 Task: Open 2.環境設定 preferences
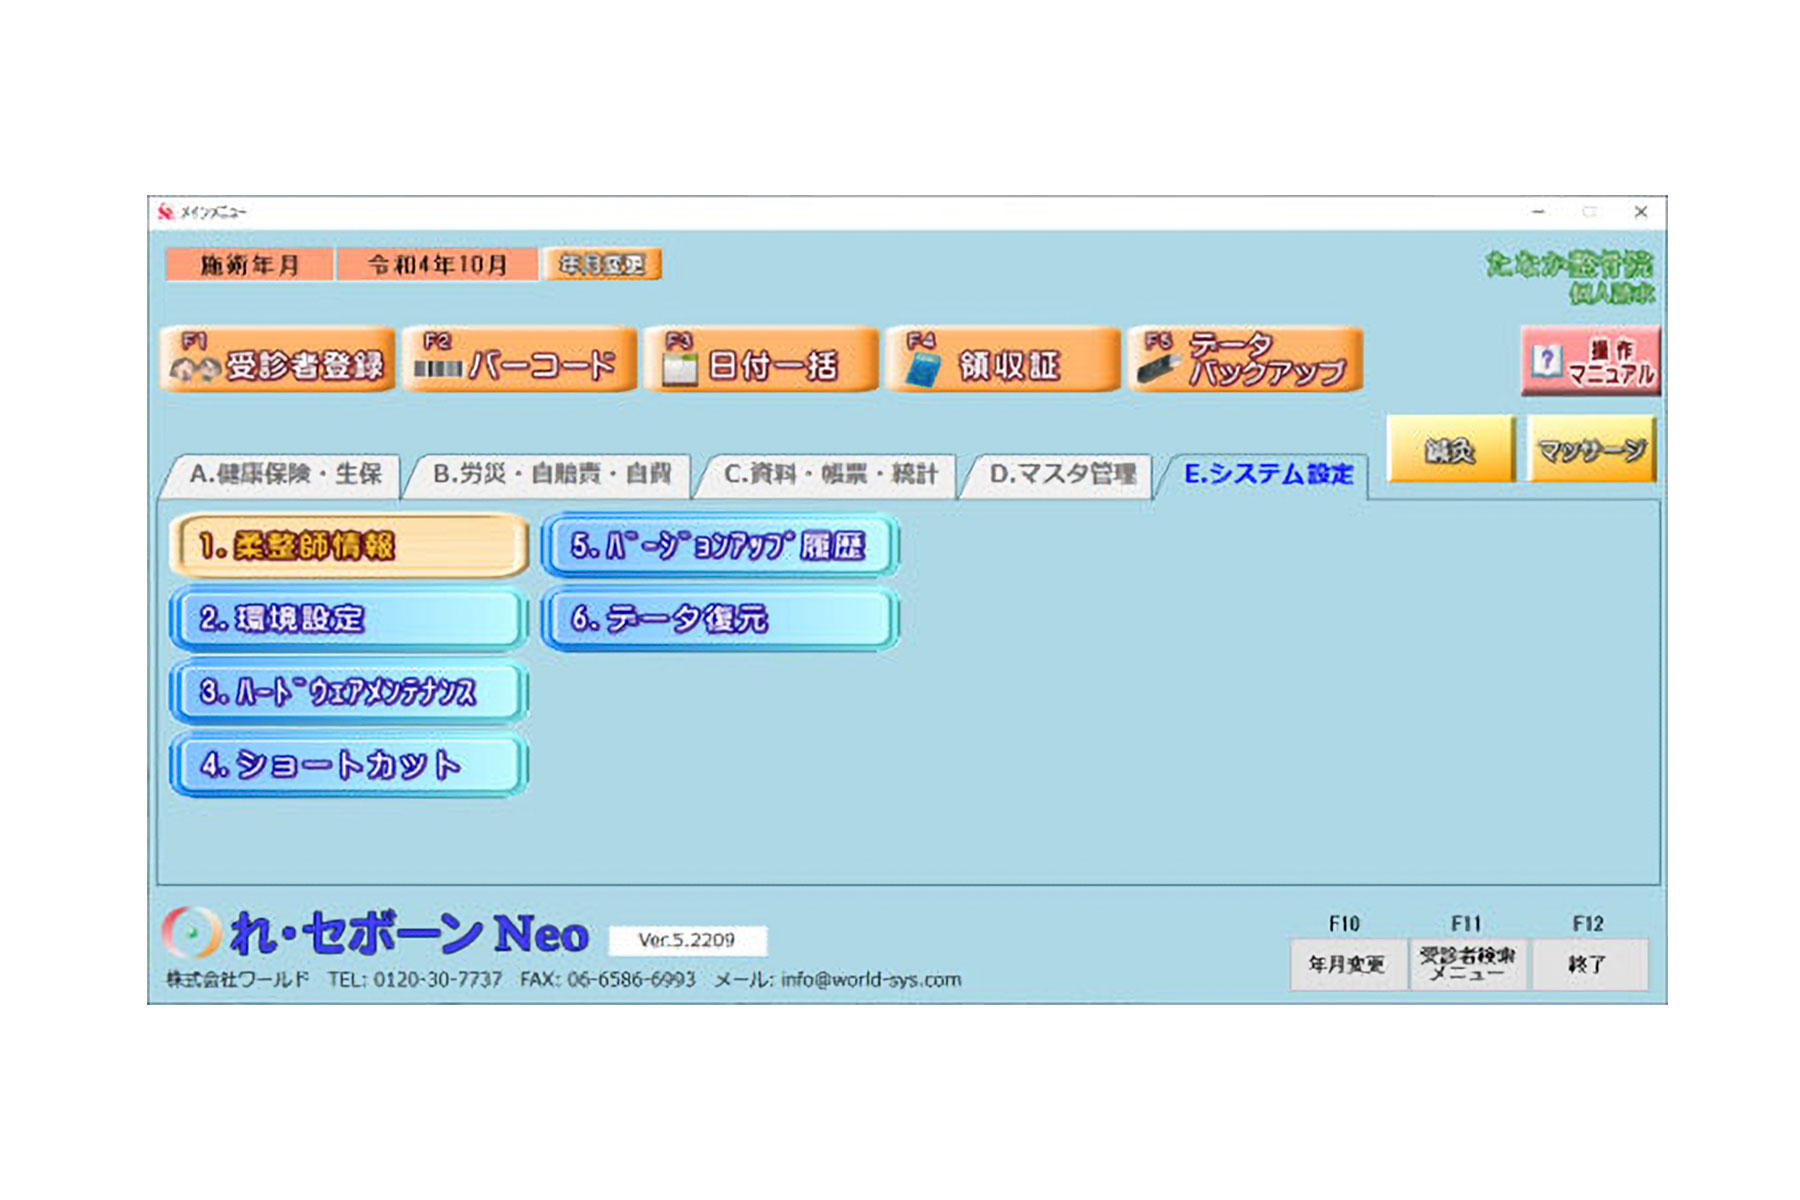coord(349,619)
